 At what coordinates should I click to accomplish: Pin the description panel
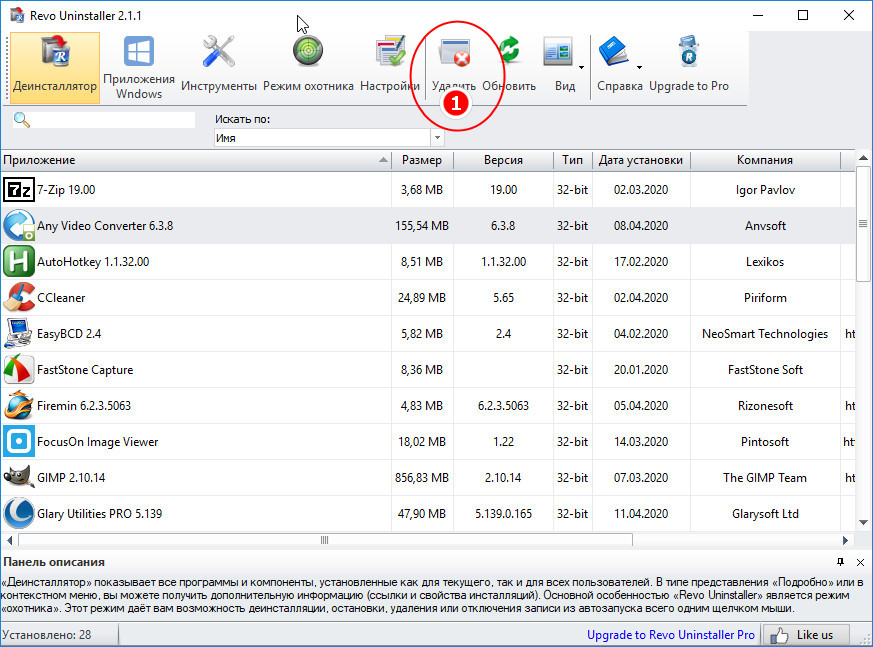[x=840, y=562]
